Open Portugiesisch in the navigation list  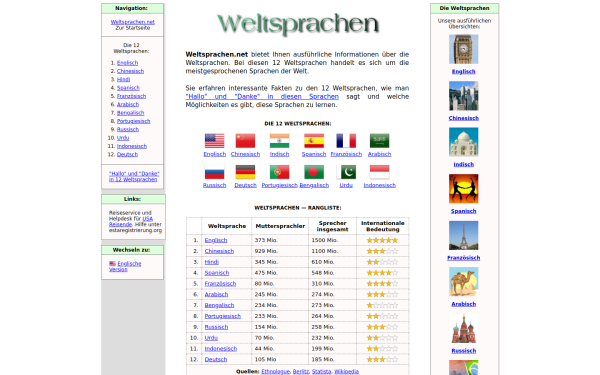(134, 121)
